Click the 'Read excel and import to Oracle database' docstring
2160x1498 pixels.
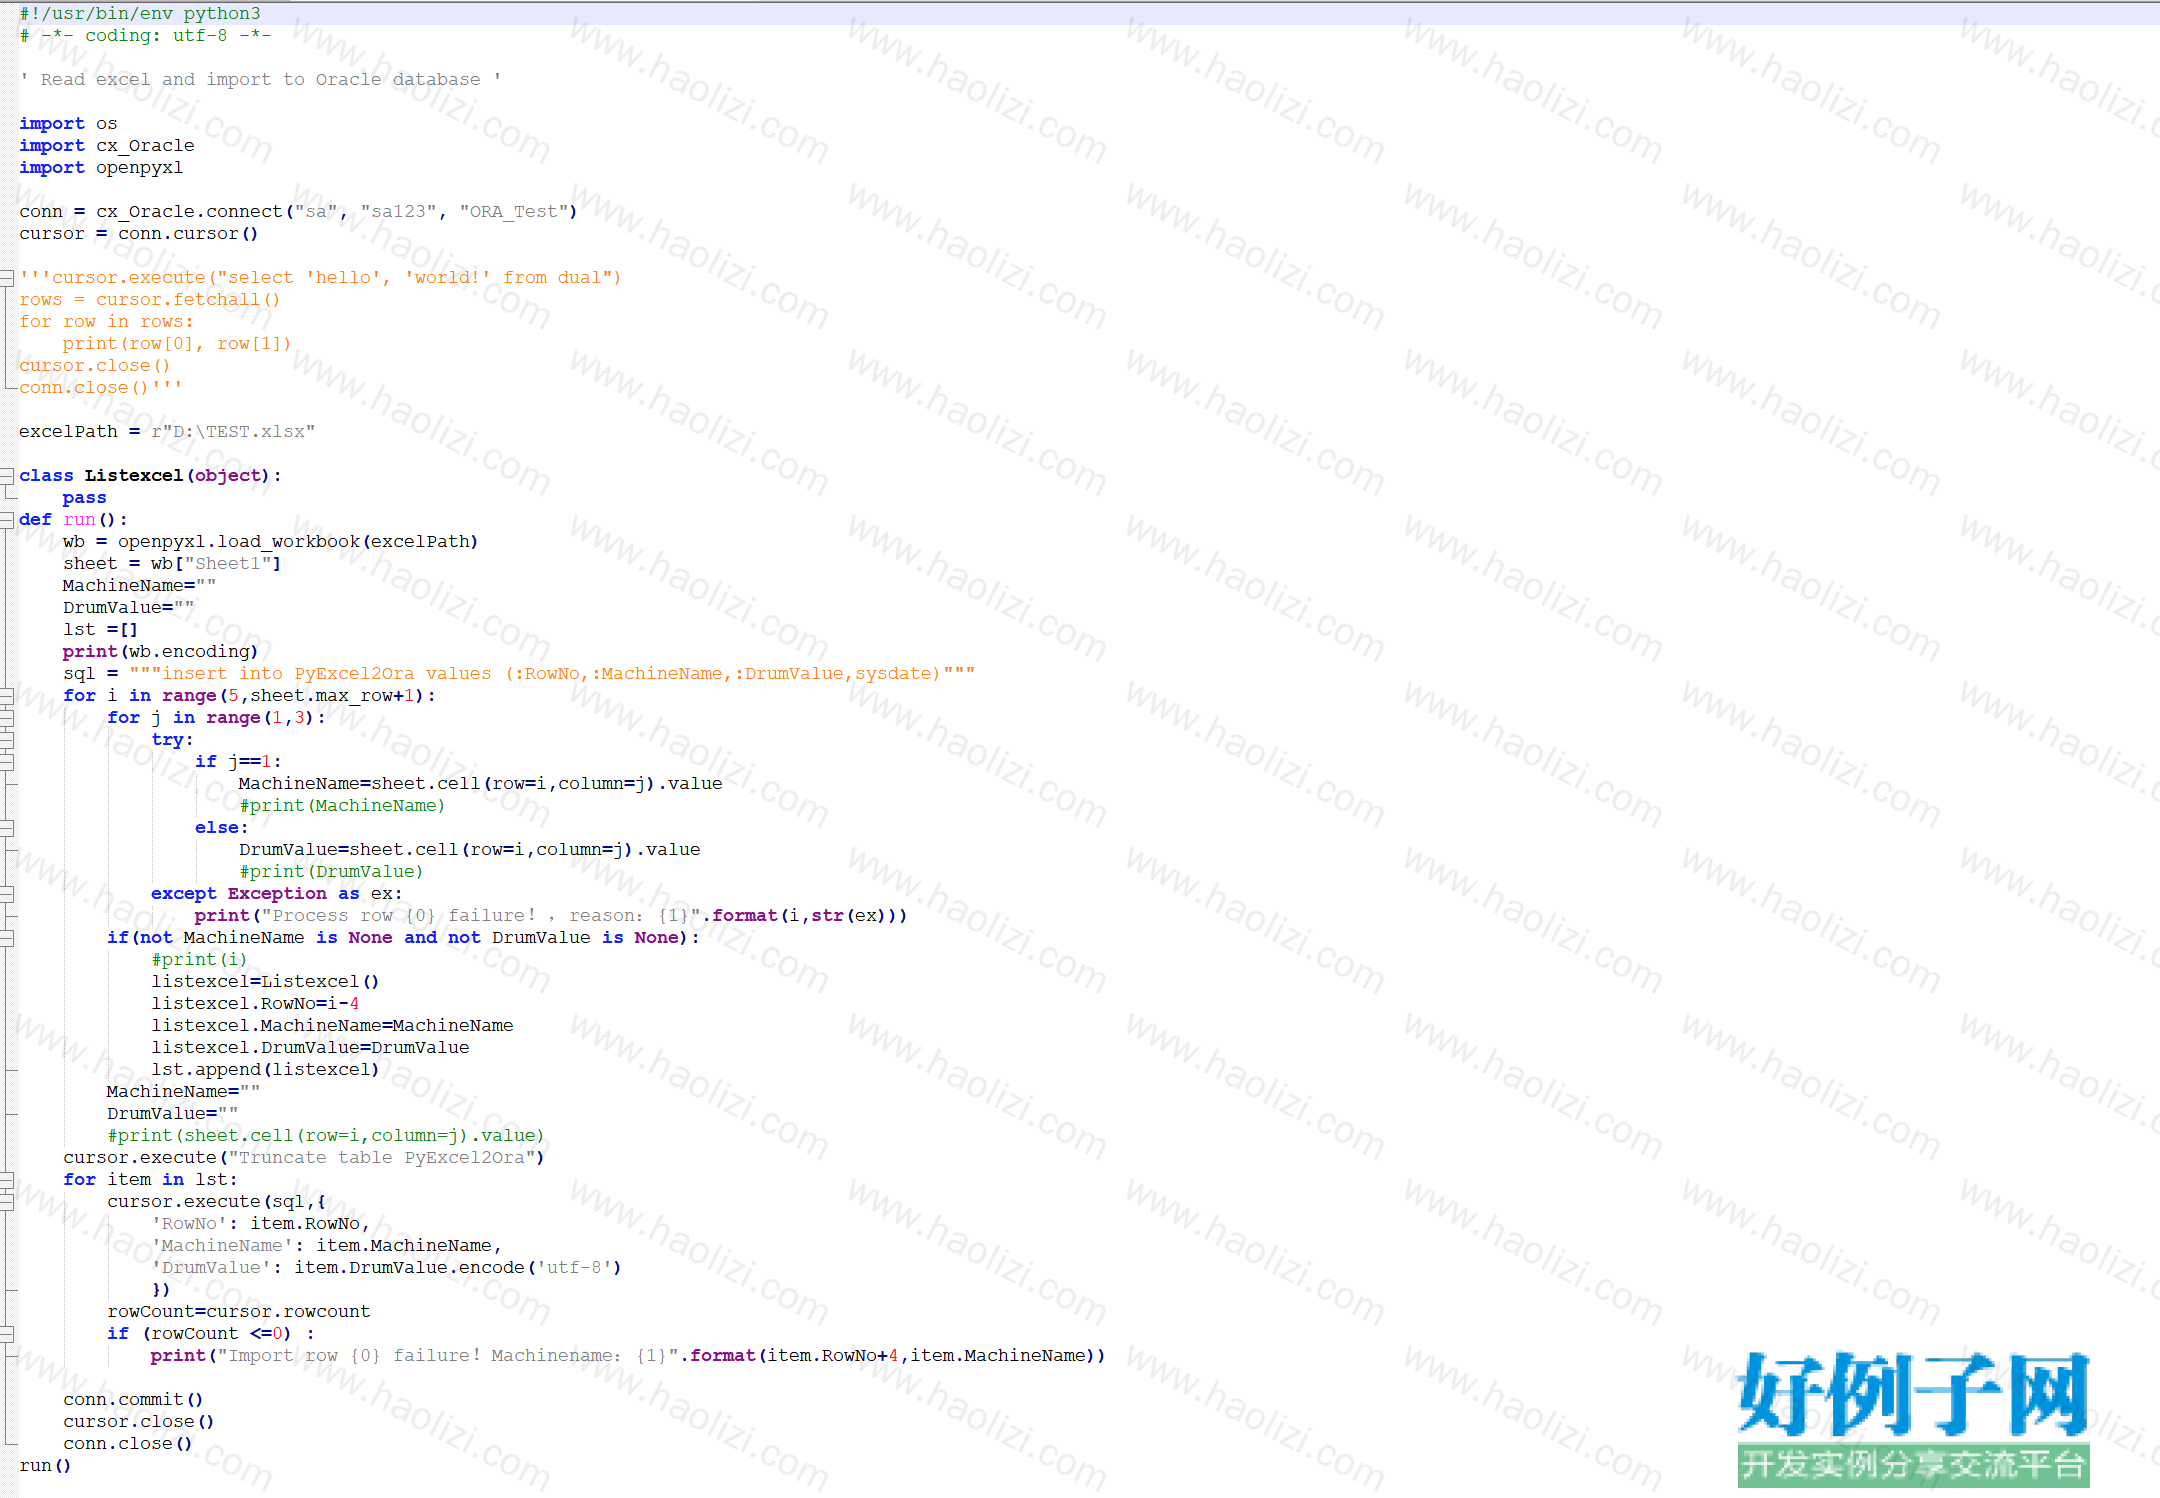[x=260, y=79]
